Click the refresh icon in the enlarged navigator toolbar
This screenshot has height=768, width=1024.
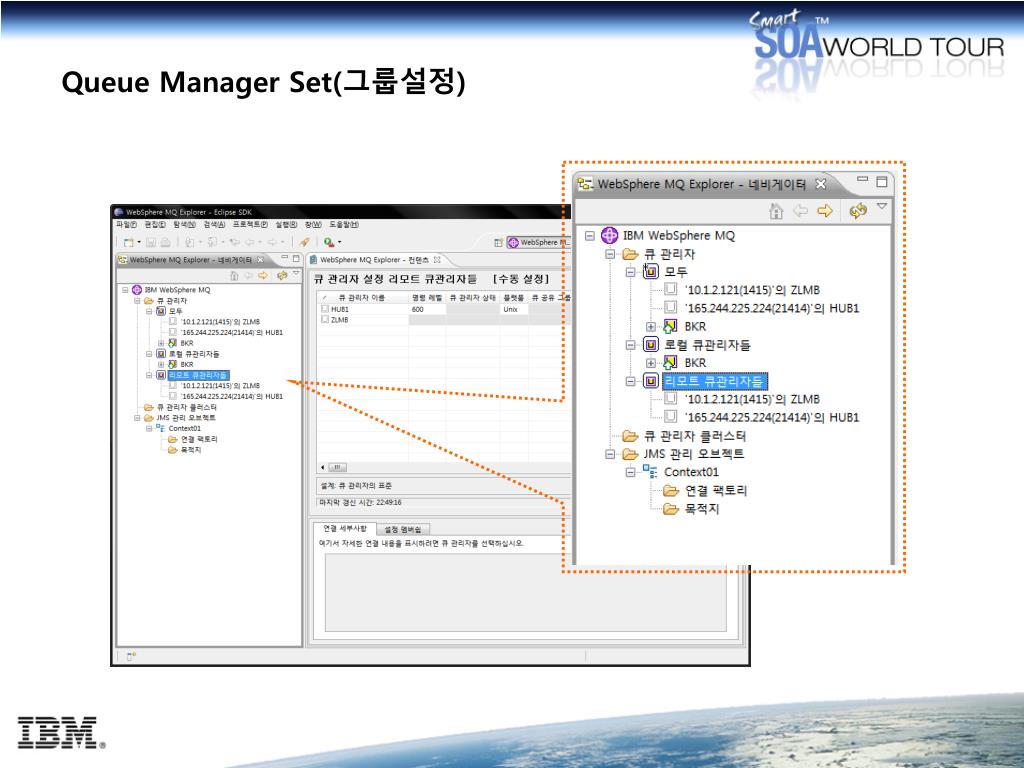point(857,210)
